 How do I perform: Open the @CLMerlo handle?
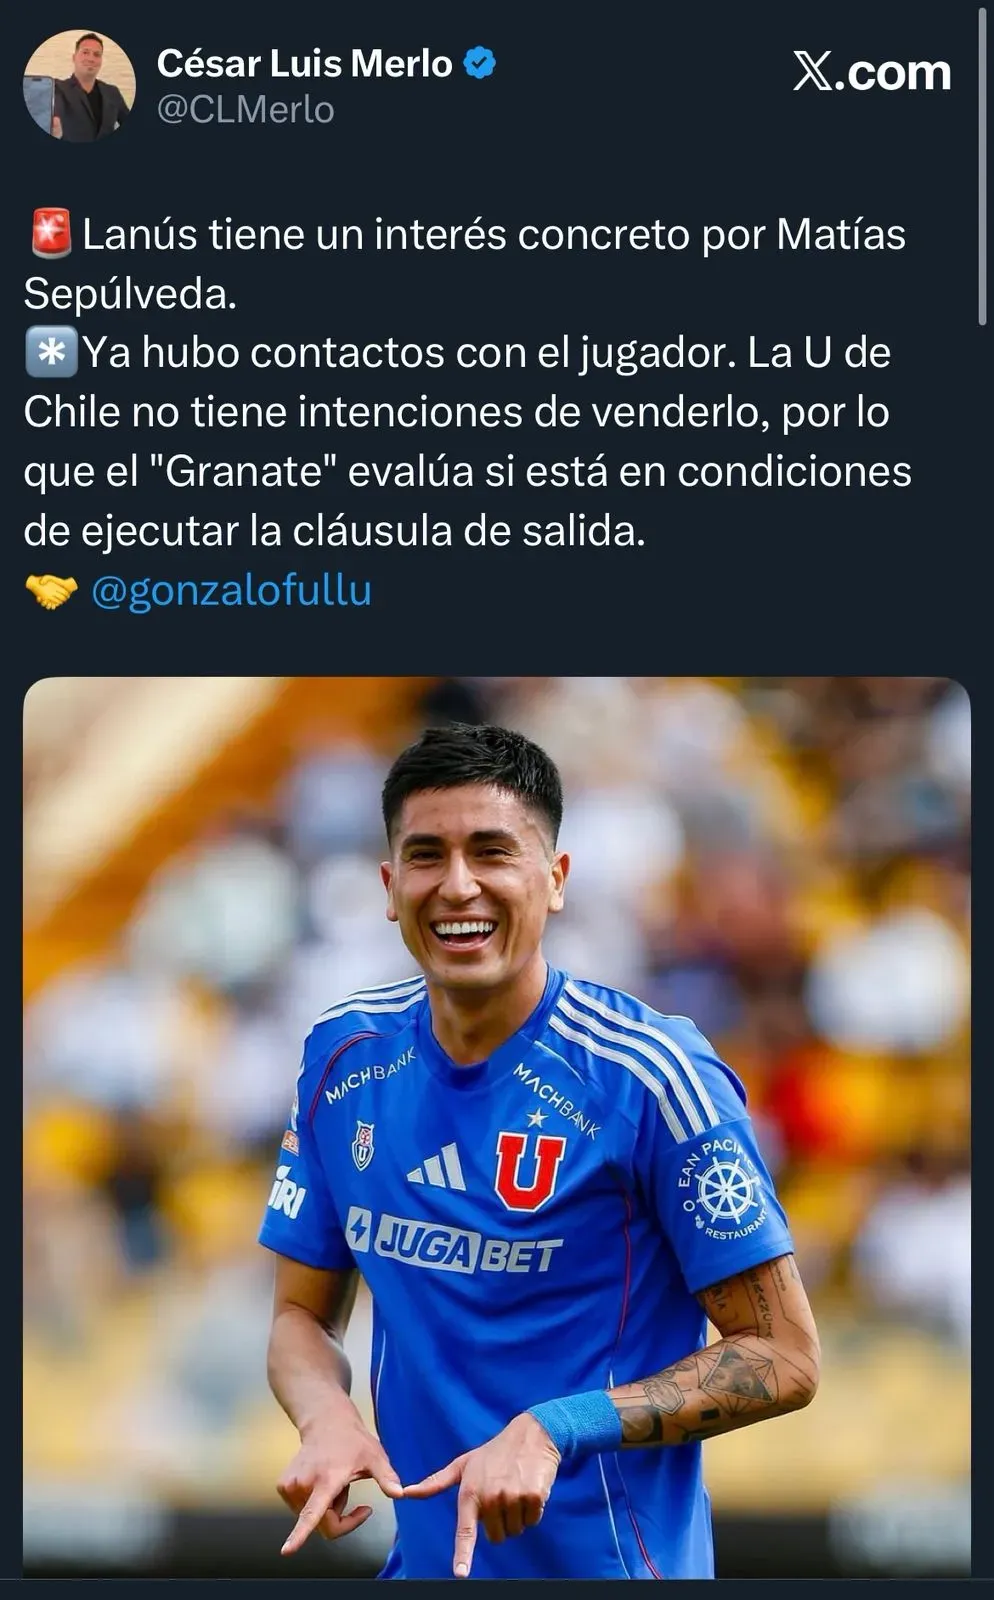tap(246, 109)
